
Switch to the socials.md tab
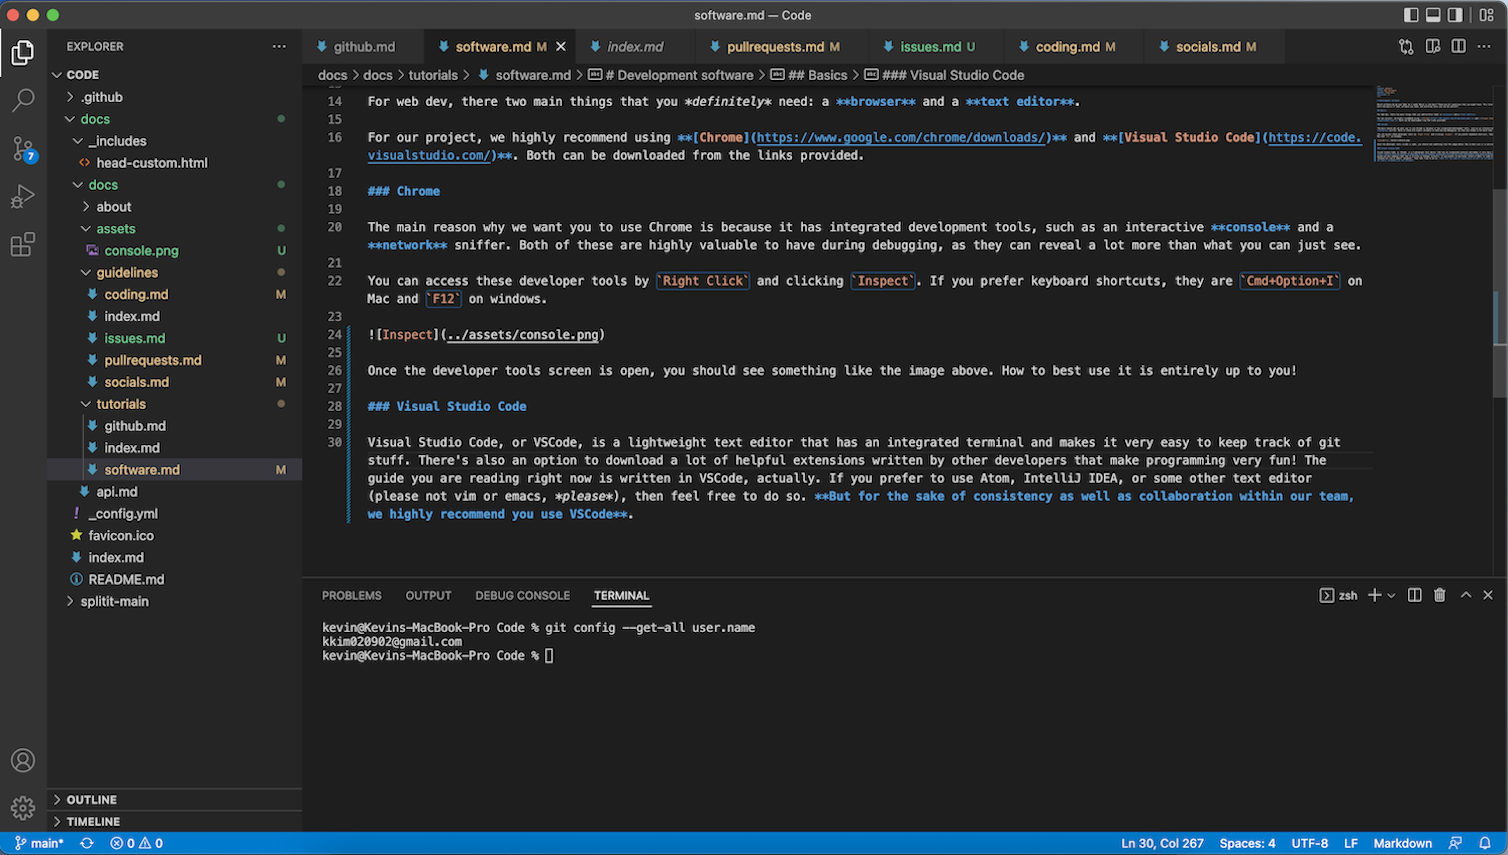(1215, 47)
